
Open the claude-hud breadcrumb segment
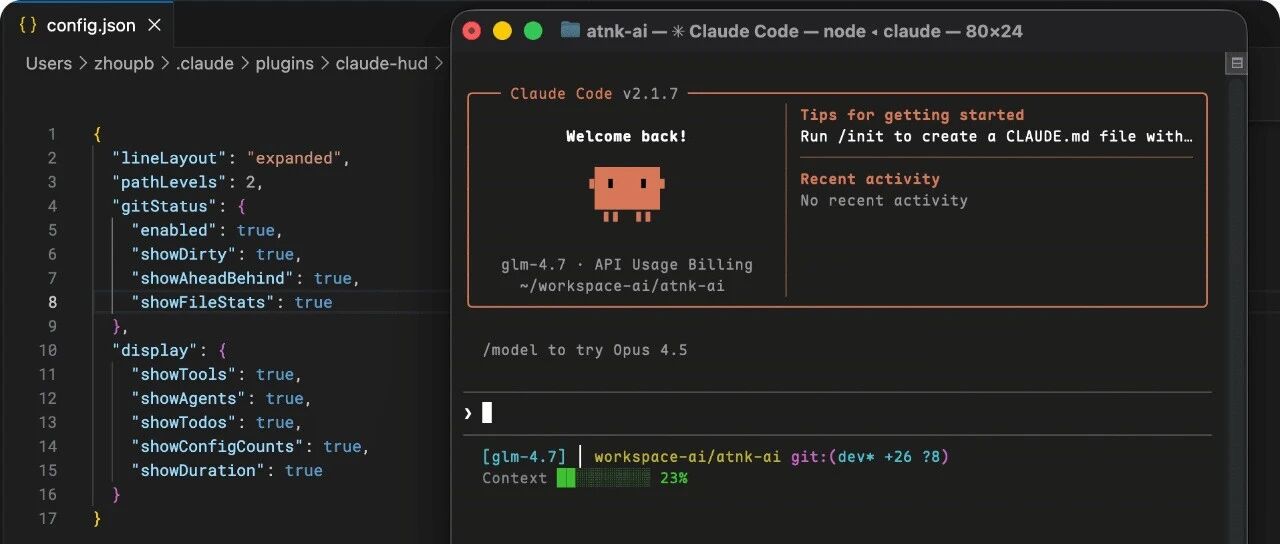[382, 64]
